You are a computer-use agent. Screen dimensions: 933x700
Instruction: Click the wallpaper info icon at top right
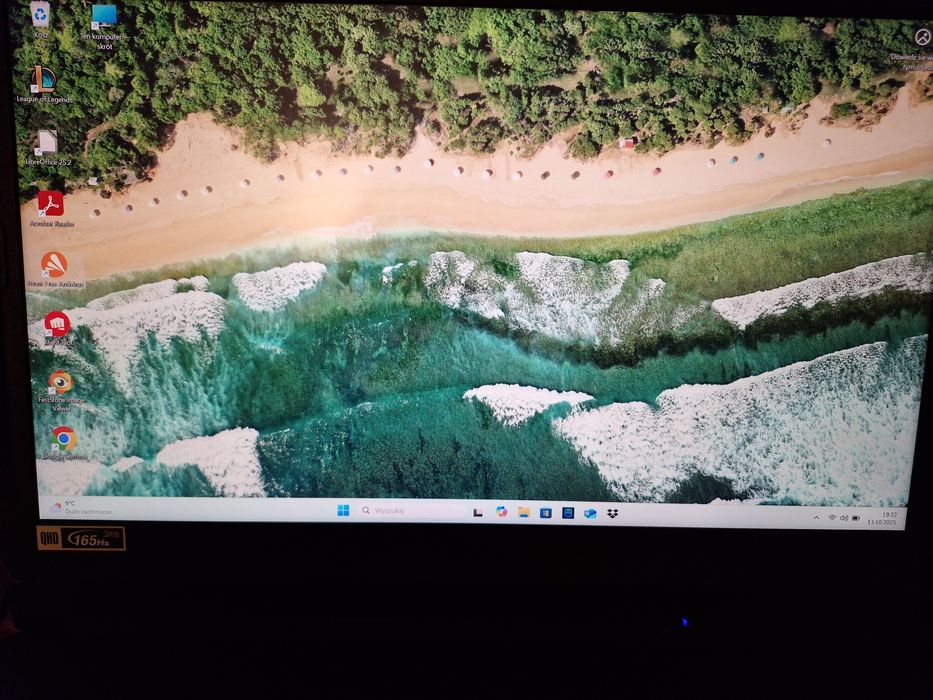coord(922,38)
